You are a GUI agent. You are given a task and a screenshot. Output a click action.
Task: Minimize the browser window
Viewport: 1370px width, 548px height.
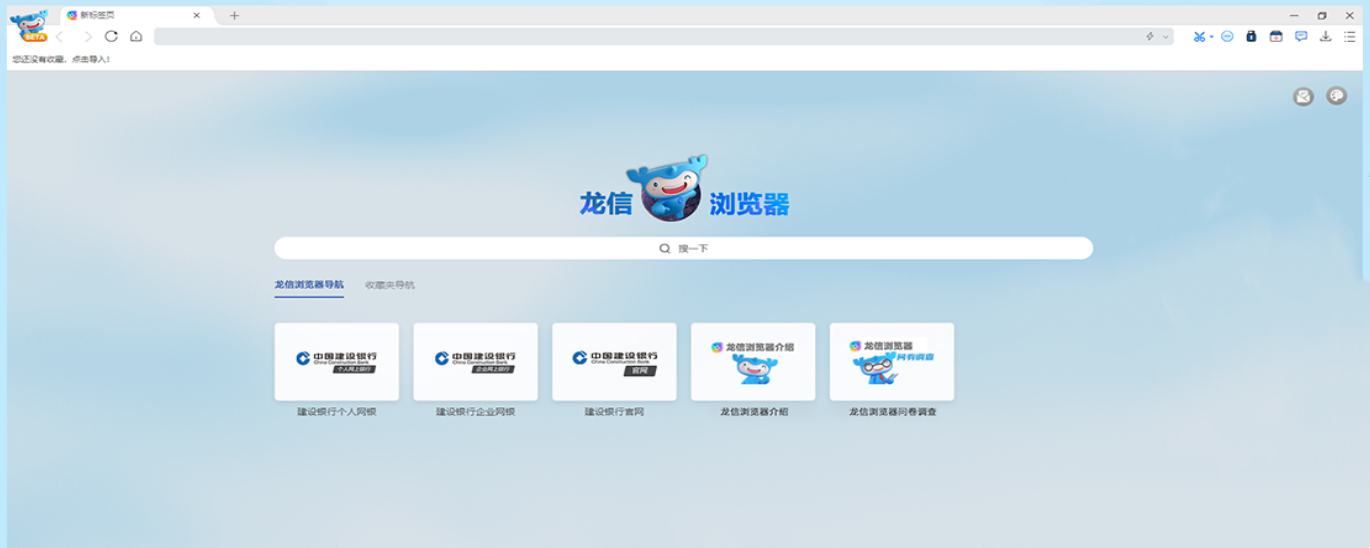pos(1294,15)
